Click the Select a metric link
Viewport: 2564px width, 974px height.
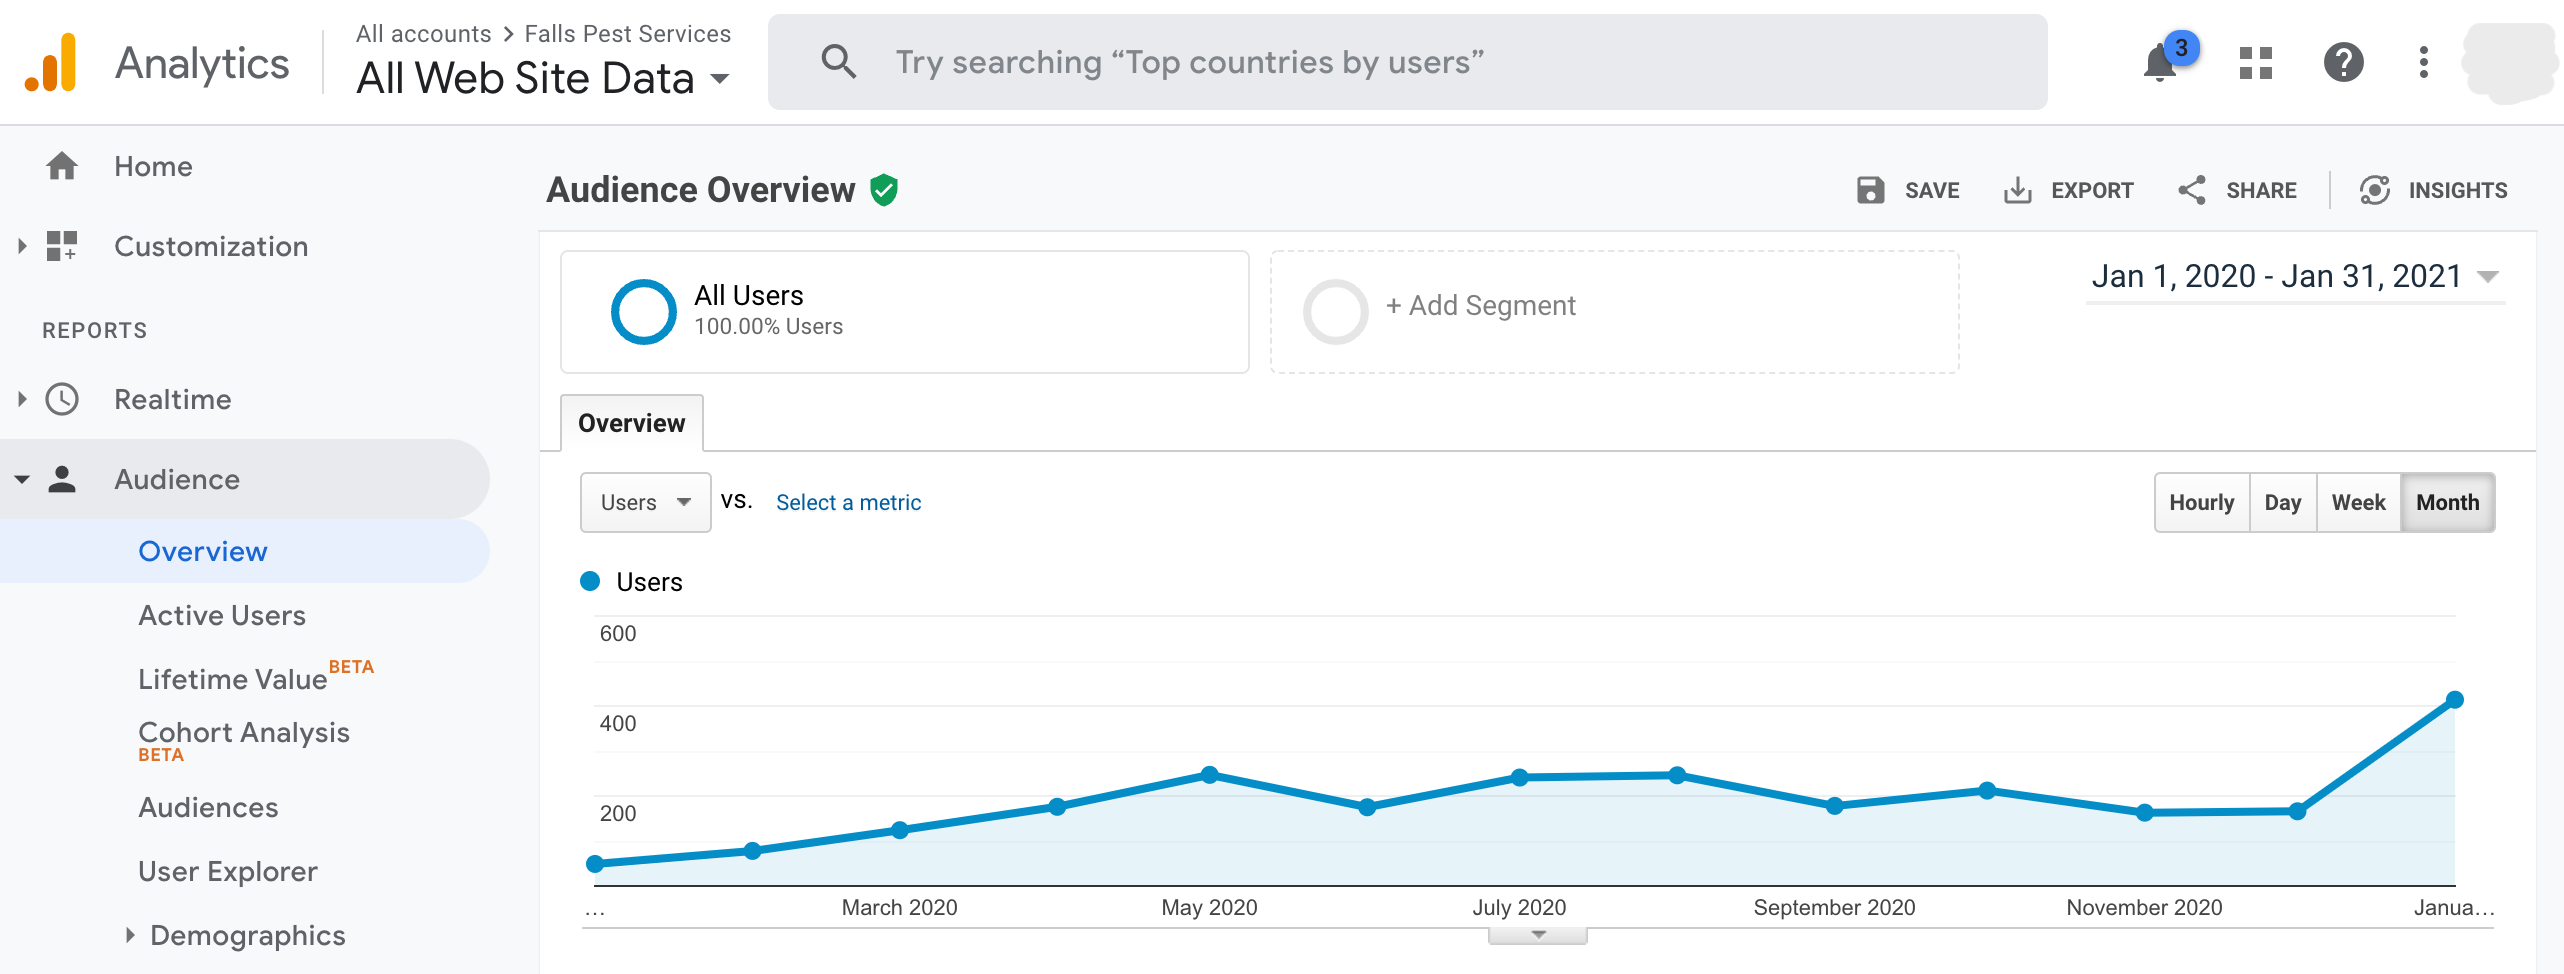click(x=848, y=502)
